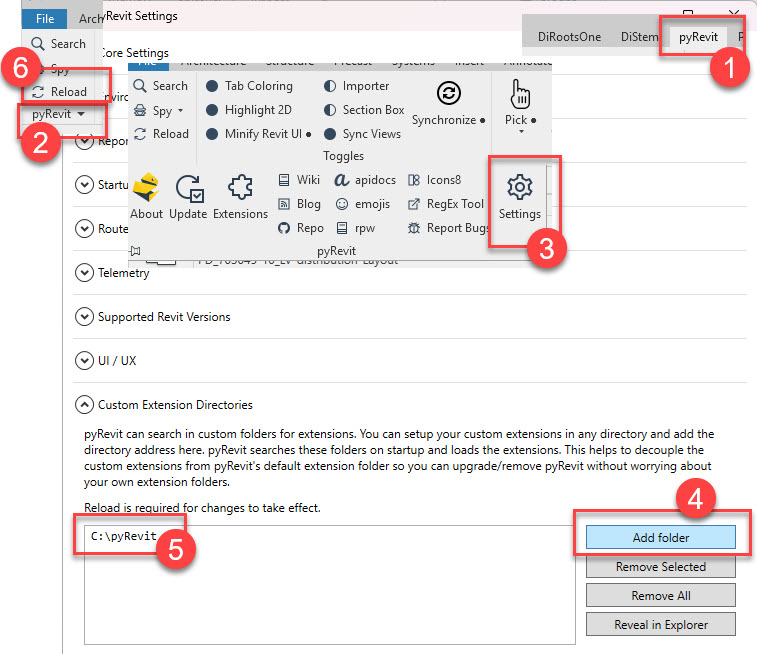Switch to the DiStem tab
Image resolution: width=757 pixels, height=654 pixels.
639,37
